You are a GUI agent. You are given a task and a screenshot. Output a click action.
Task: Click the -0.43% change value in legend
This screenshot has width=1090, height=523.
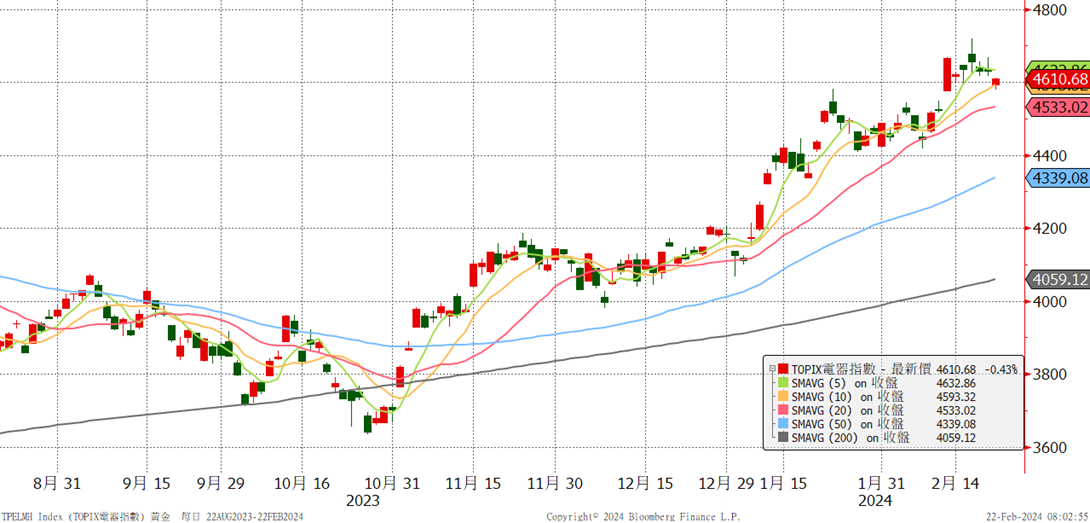(x=1002, y=369)
